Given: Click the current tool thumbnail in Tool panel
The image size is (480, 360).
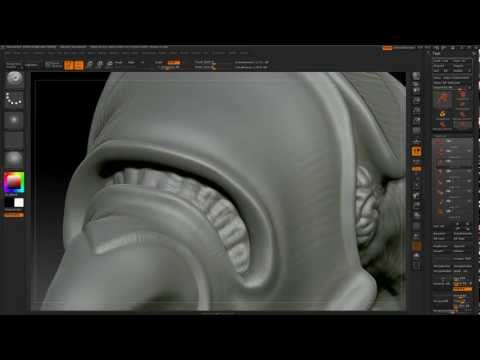Looking at the screenshot, I should [442, 101].
